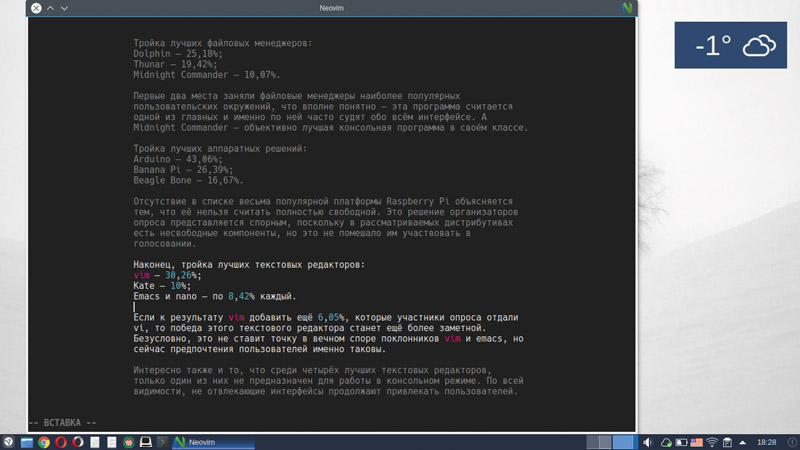The width and height of the screenshot is (800, 450).
Task: Click the 18:28 clock in the taskbar
Action: pos(766,442)
